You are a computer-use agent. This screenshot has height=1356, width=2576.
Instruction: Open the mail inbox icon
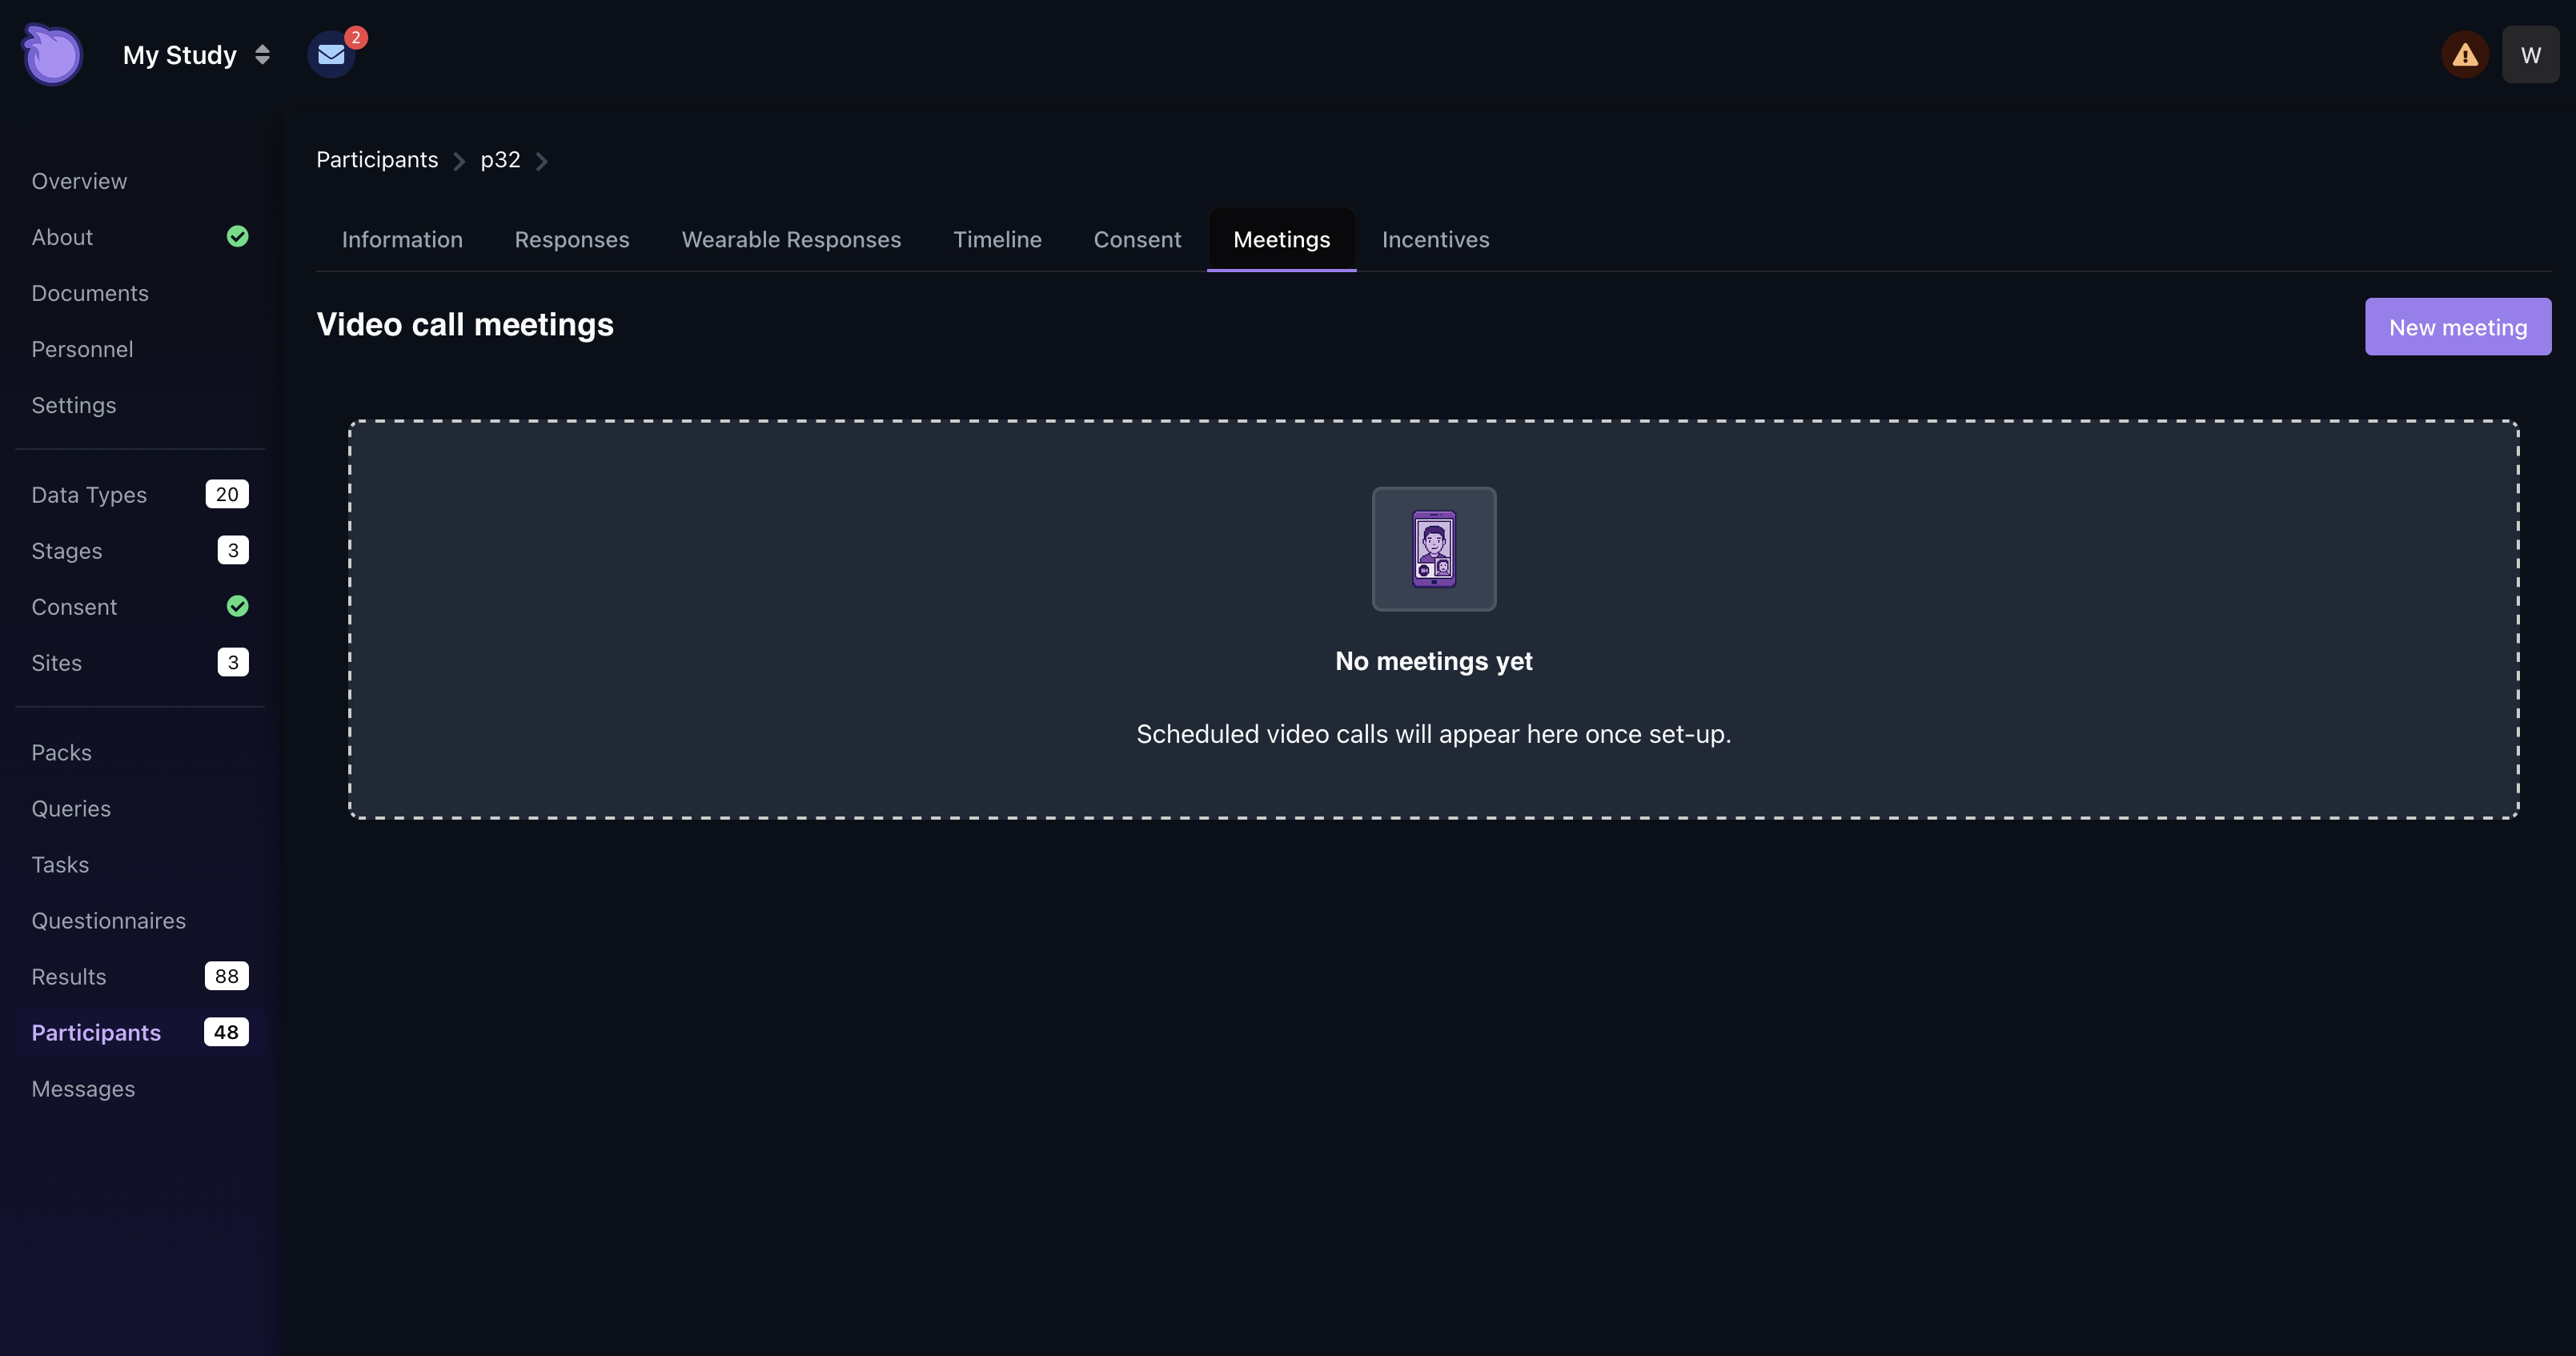(x=331, y=55)
